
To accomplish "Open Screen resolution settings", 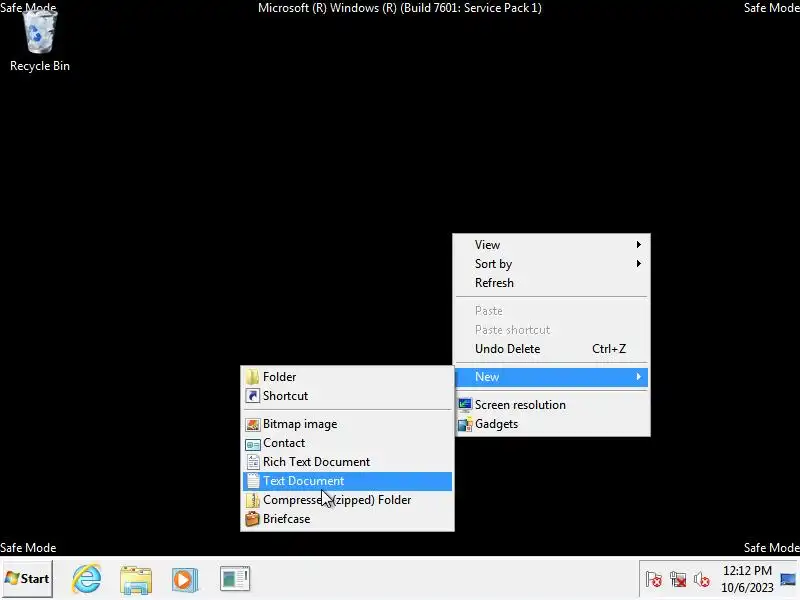I will [552, 405].
